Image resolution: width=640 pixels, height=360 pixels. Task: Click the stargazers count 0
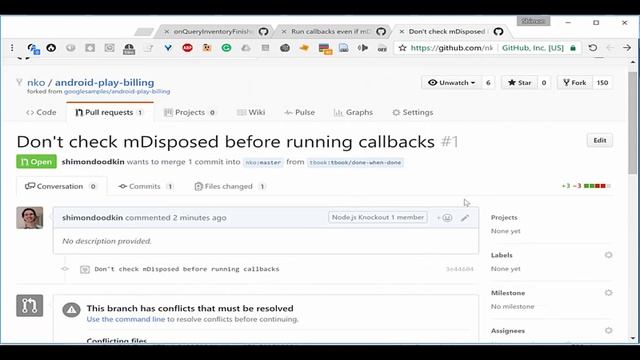[544, 82]
